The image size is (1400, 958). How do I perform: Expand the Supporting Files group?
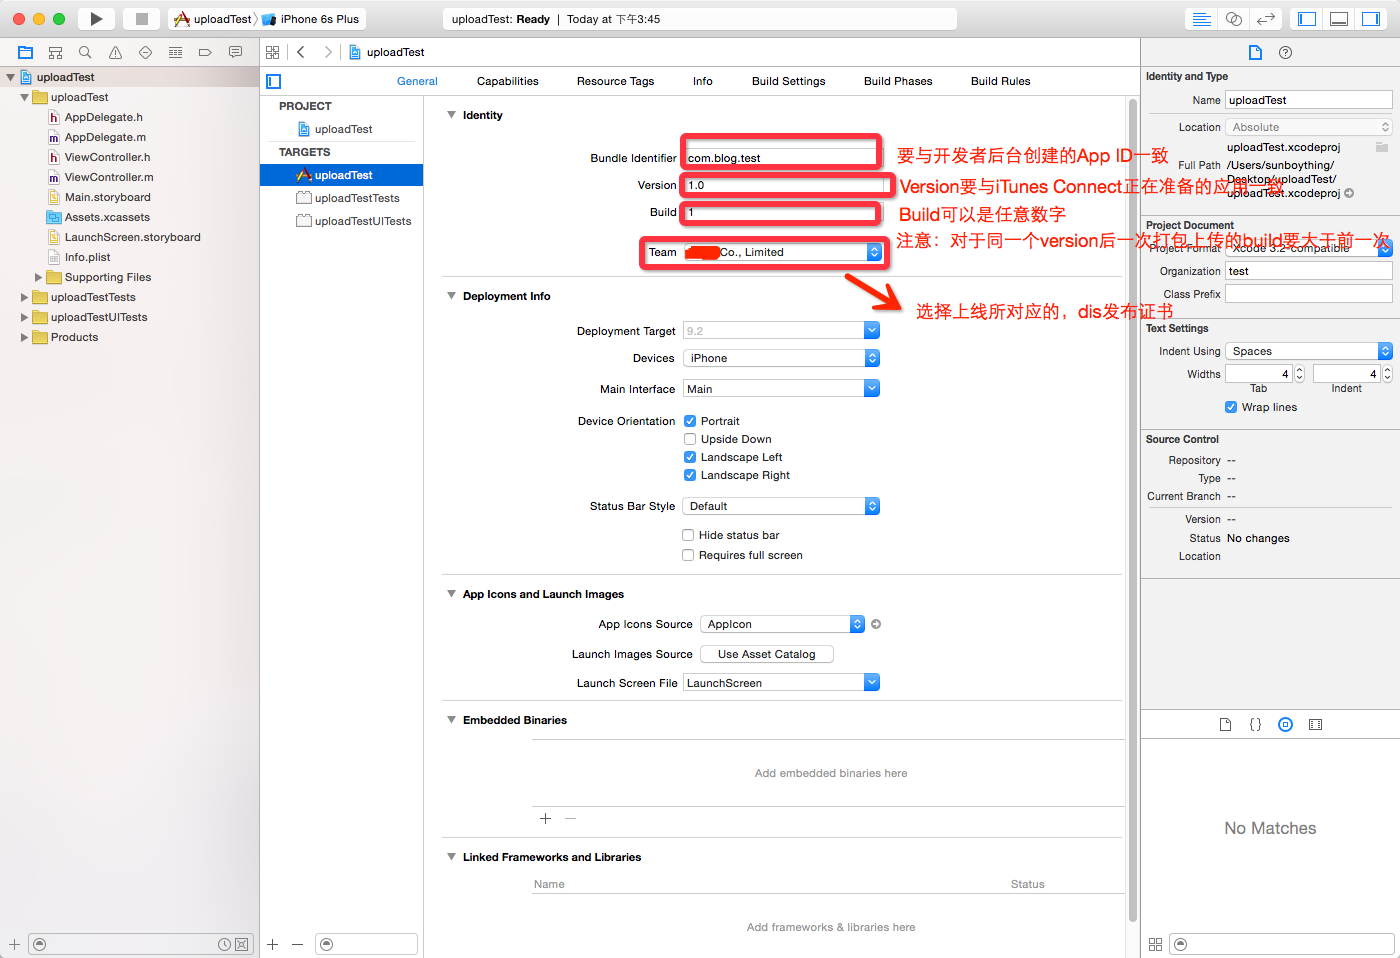(x=39, y=277)
